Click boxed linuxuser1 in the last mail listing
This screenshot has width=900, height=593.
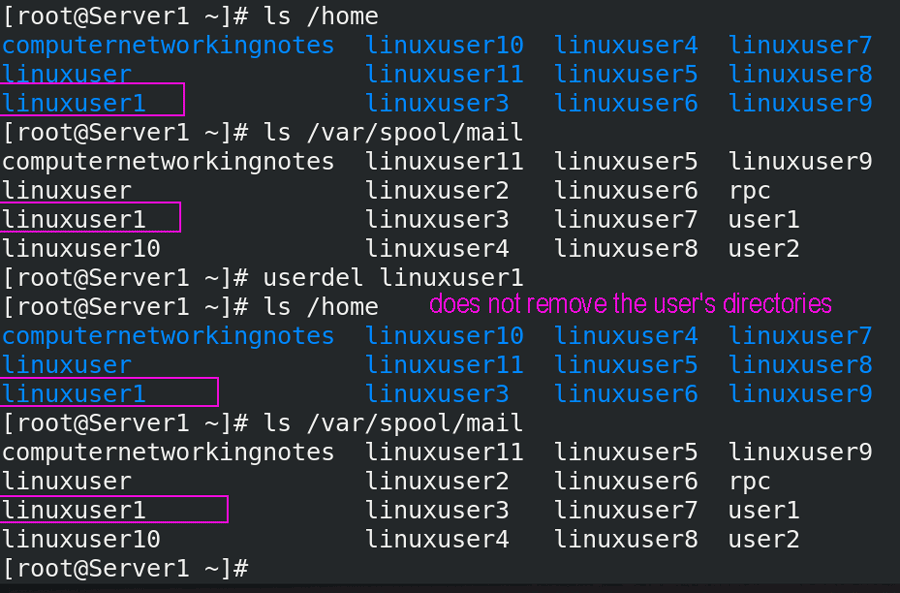point(74,510)
